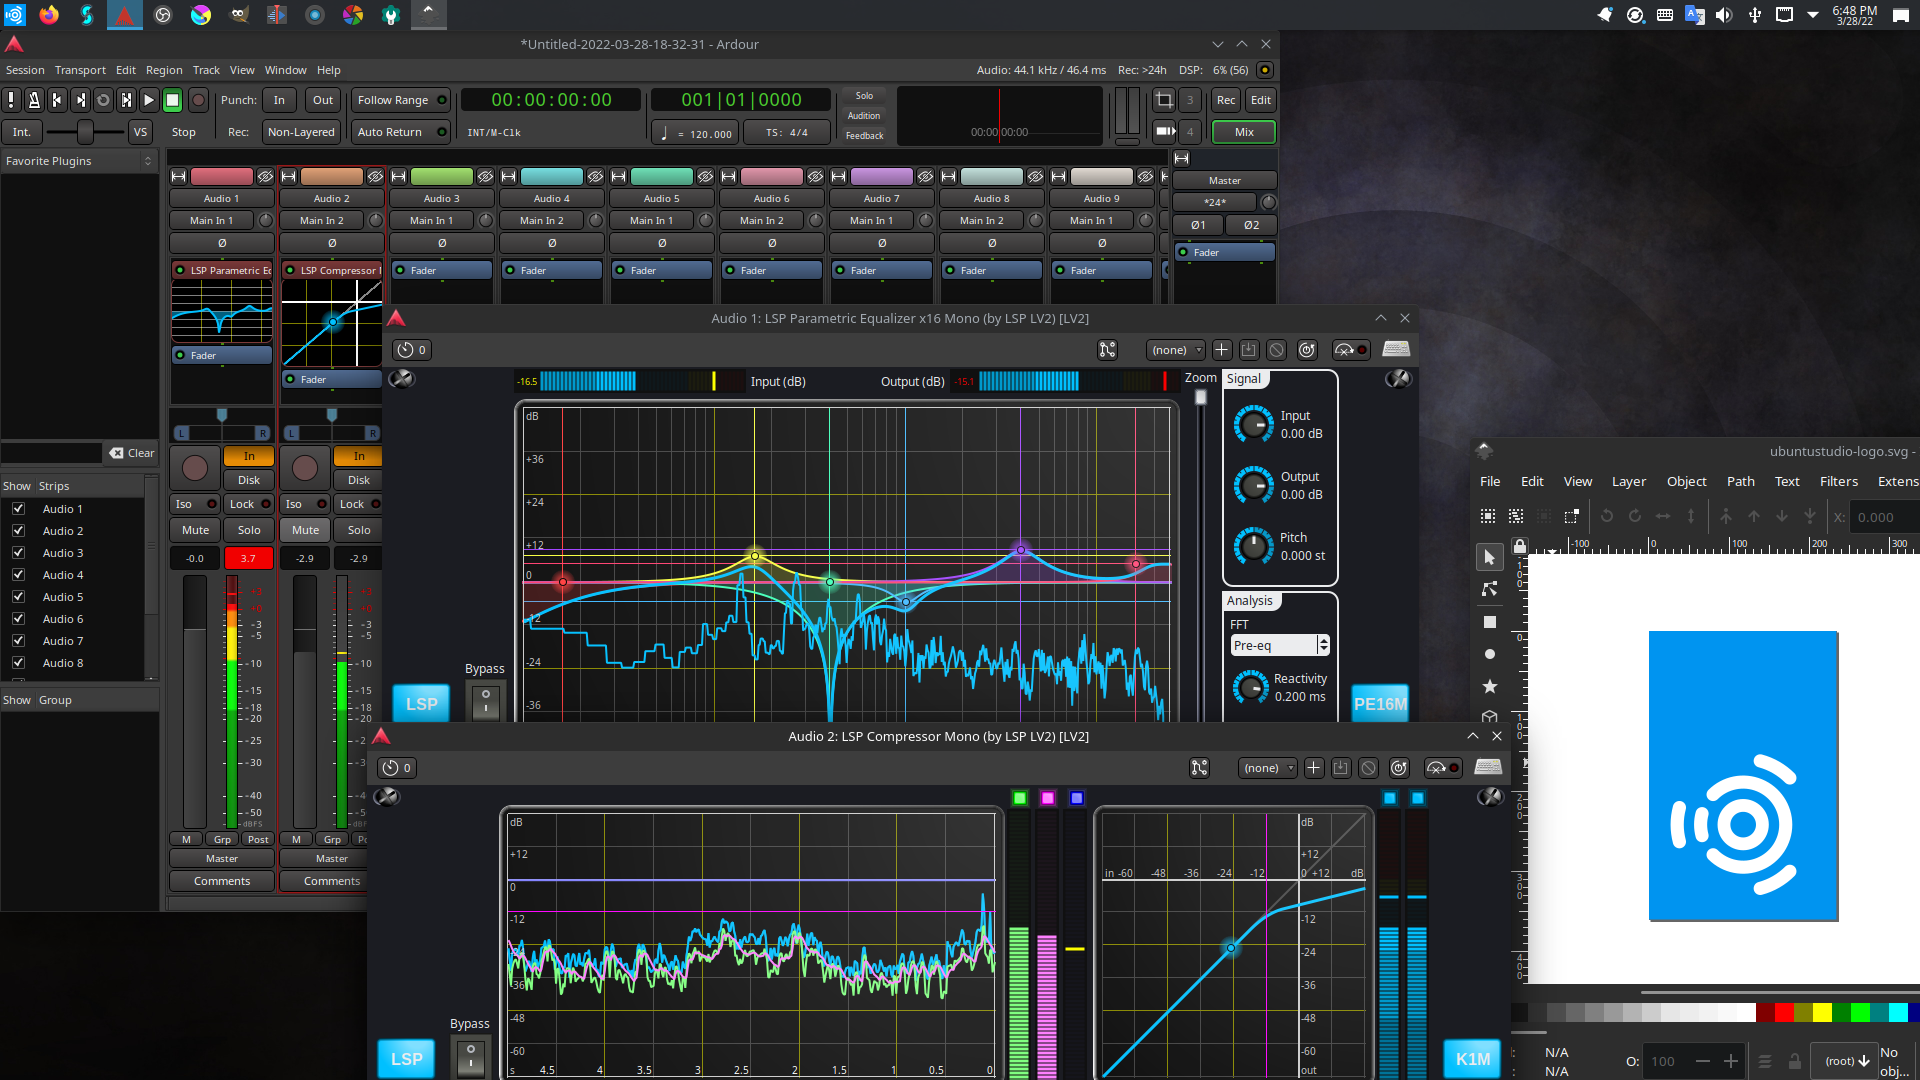Select the PE16M plugin preset icon
Image resolution: width=1920 pixels, height=1080 pixels.
point(1379,703)
